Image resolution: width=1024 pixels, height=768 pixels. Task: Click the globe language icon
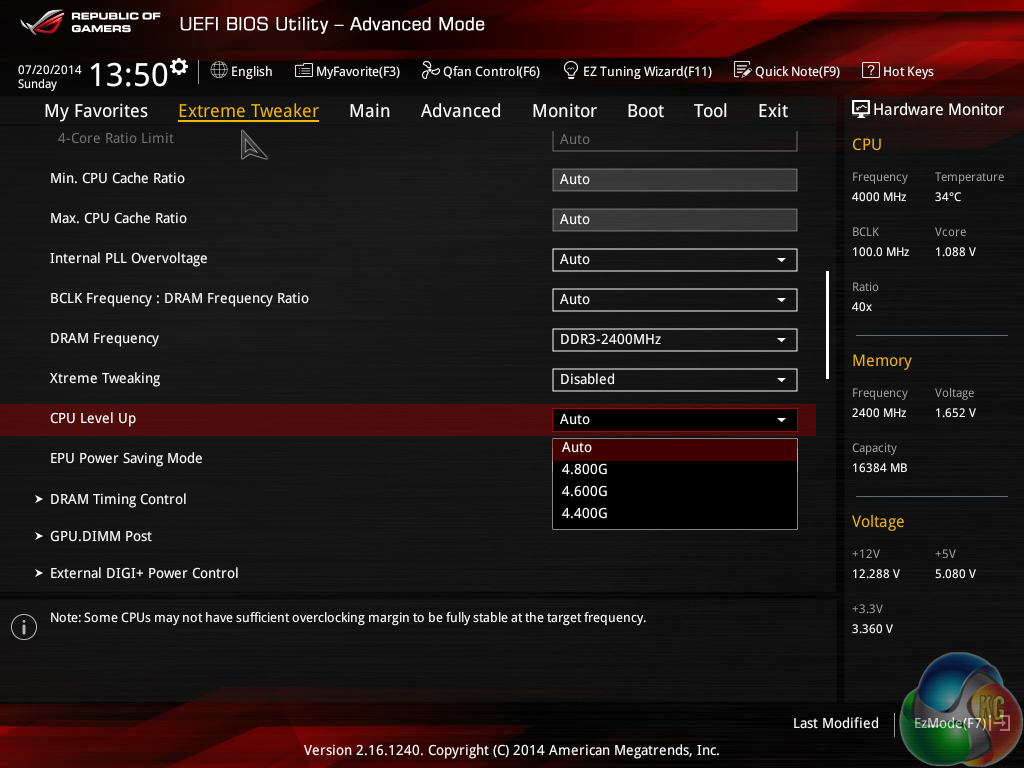coord(219,70)
